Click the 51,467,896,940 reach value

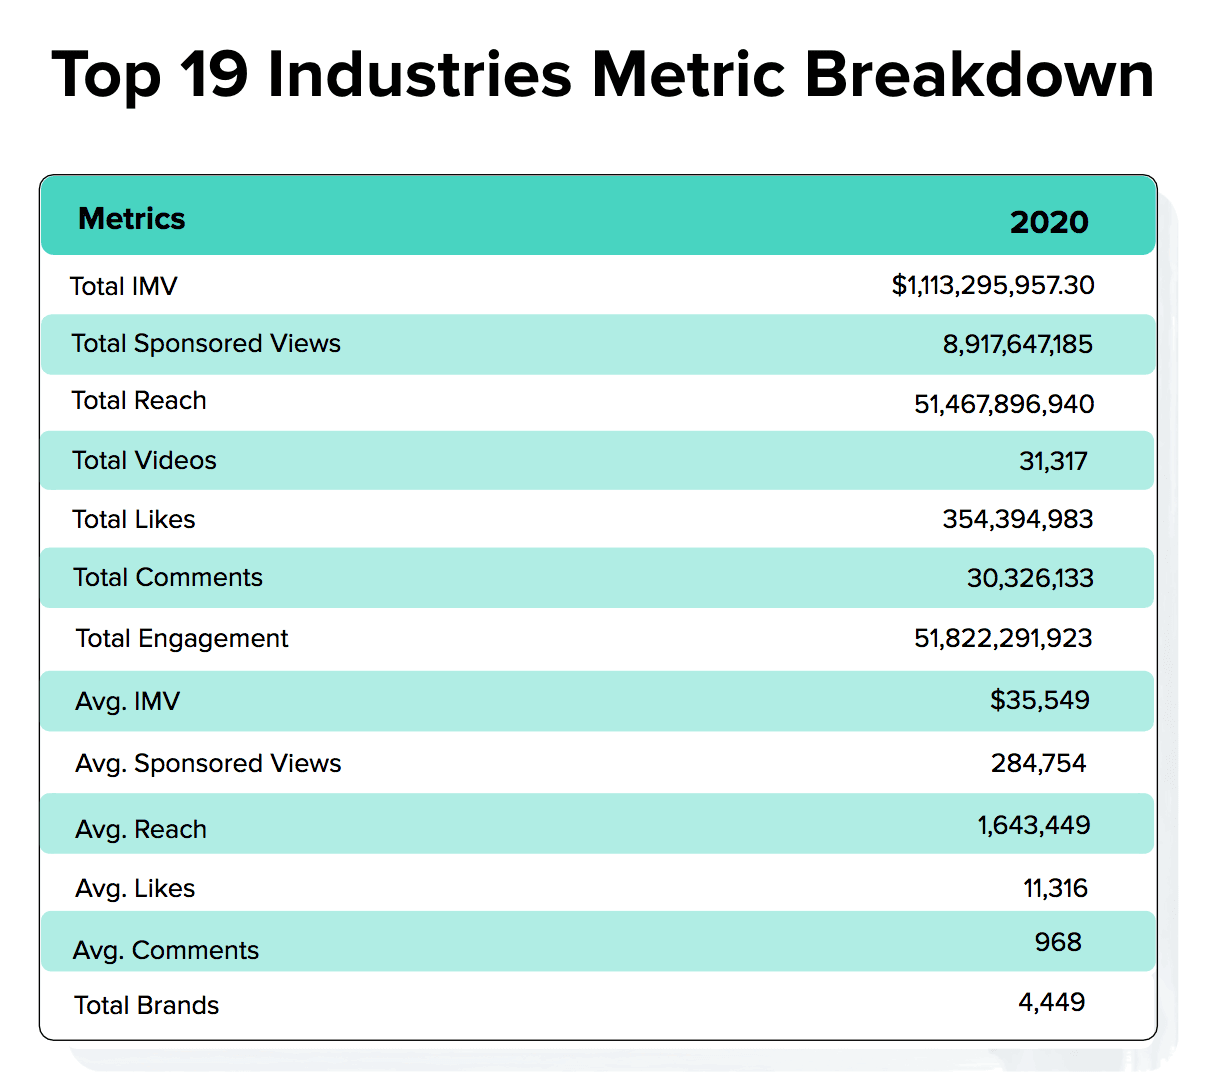pyautogui.click(x=1003, y=404)
